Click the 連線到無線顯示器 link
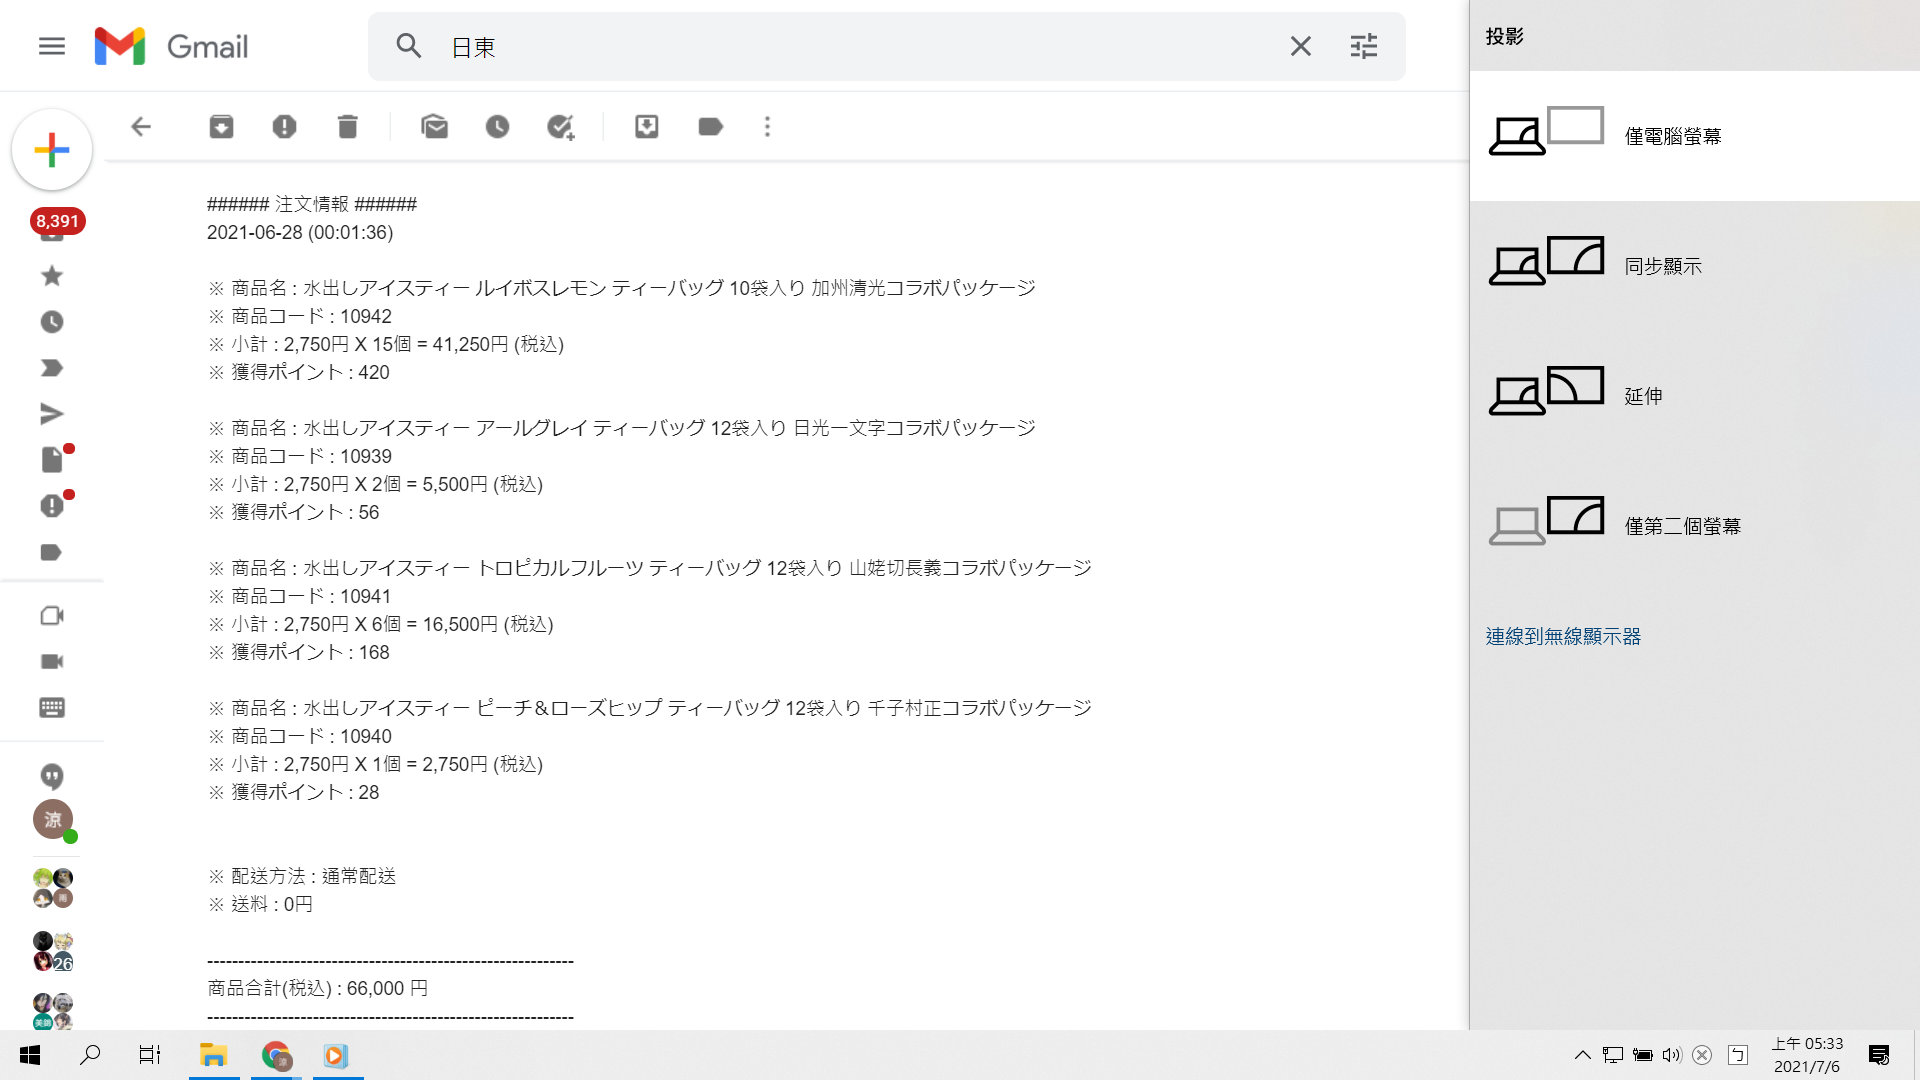 coord(1563,637)
